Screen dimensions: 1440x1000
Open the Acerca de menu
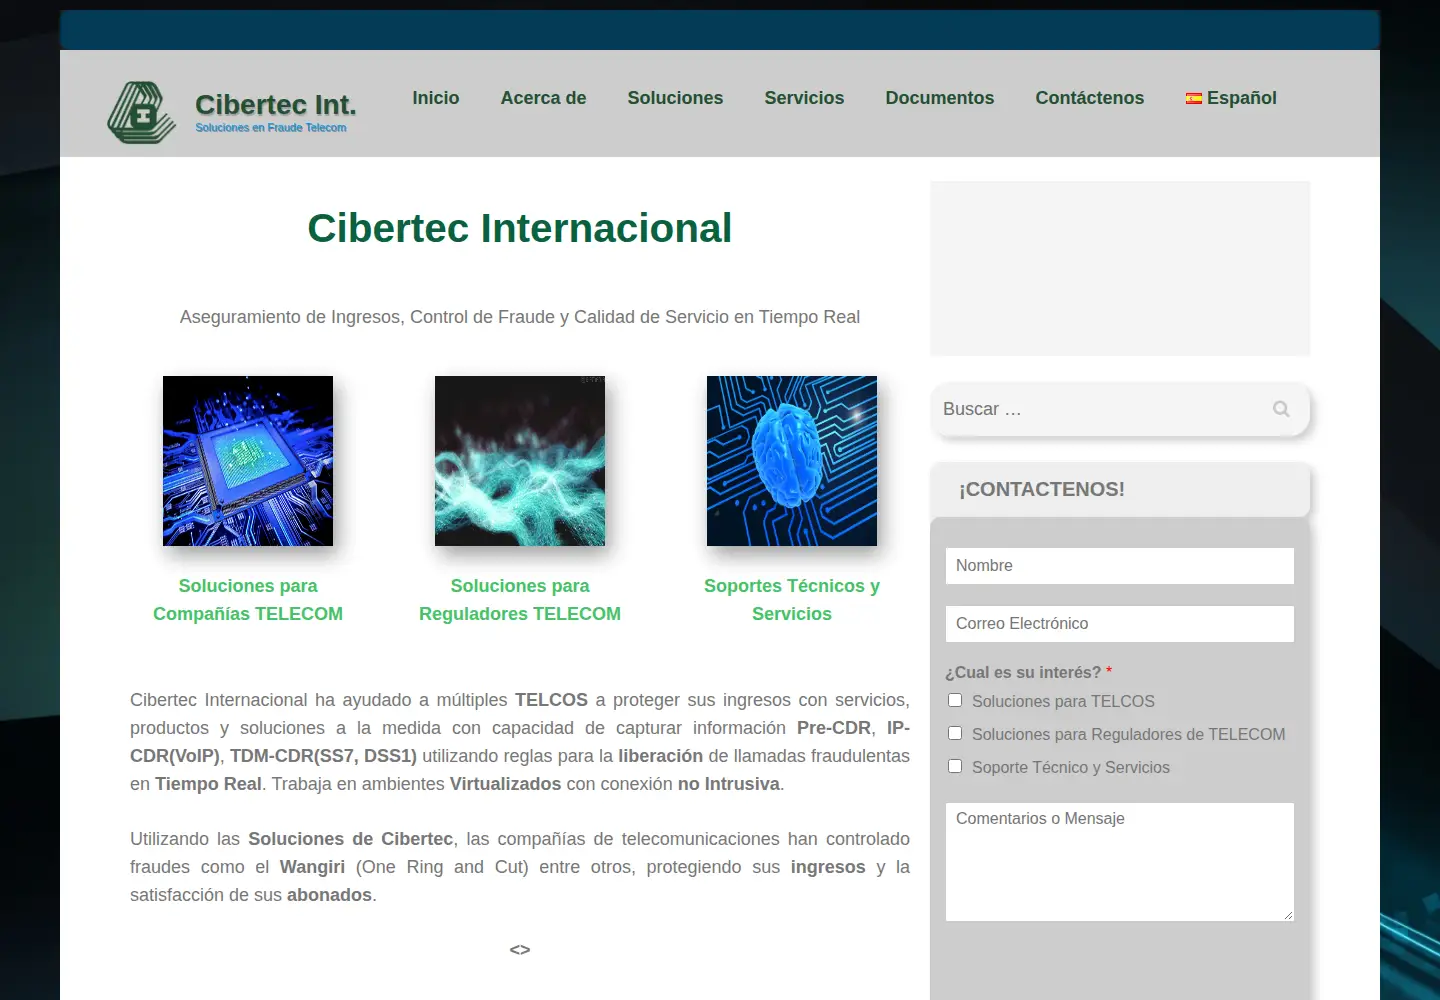point(543,98)
